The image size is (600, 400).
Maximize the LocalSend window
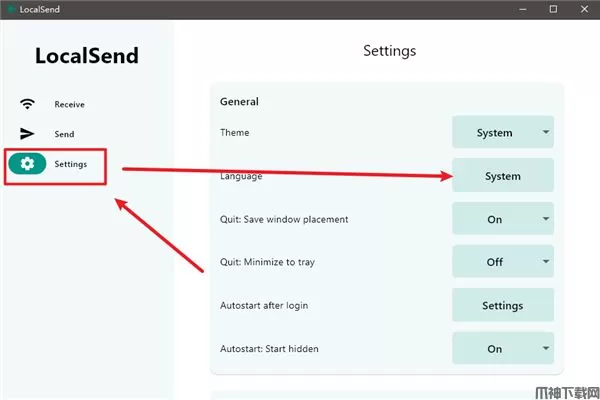click(553, 9)
